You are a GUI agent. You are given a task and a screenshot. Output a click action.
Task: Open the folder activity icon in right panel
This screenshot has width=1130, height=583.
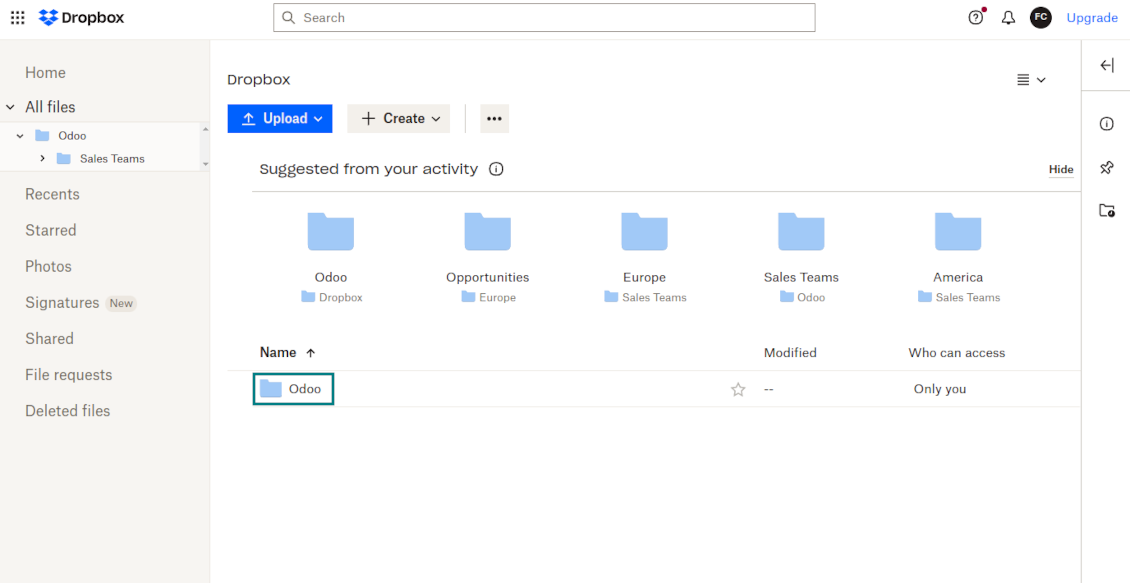(x=1107, y=210)
